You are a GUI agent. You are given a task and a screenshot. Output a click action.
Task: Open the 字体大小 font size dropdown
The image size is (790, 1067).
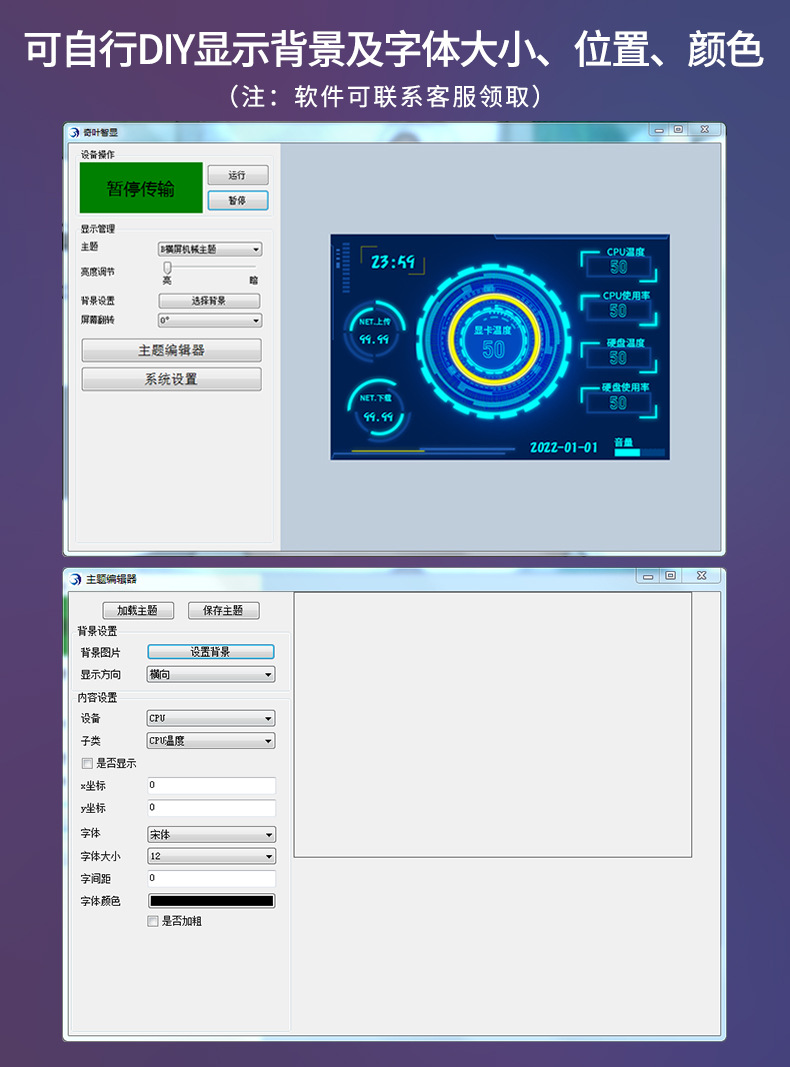211,856
